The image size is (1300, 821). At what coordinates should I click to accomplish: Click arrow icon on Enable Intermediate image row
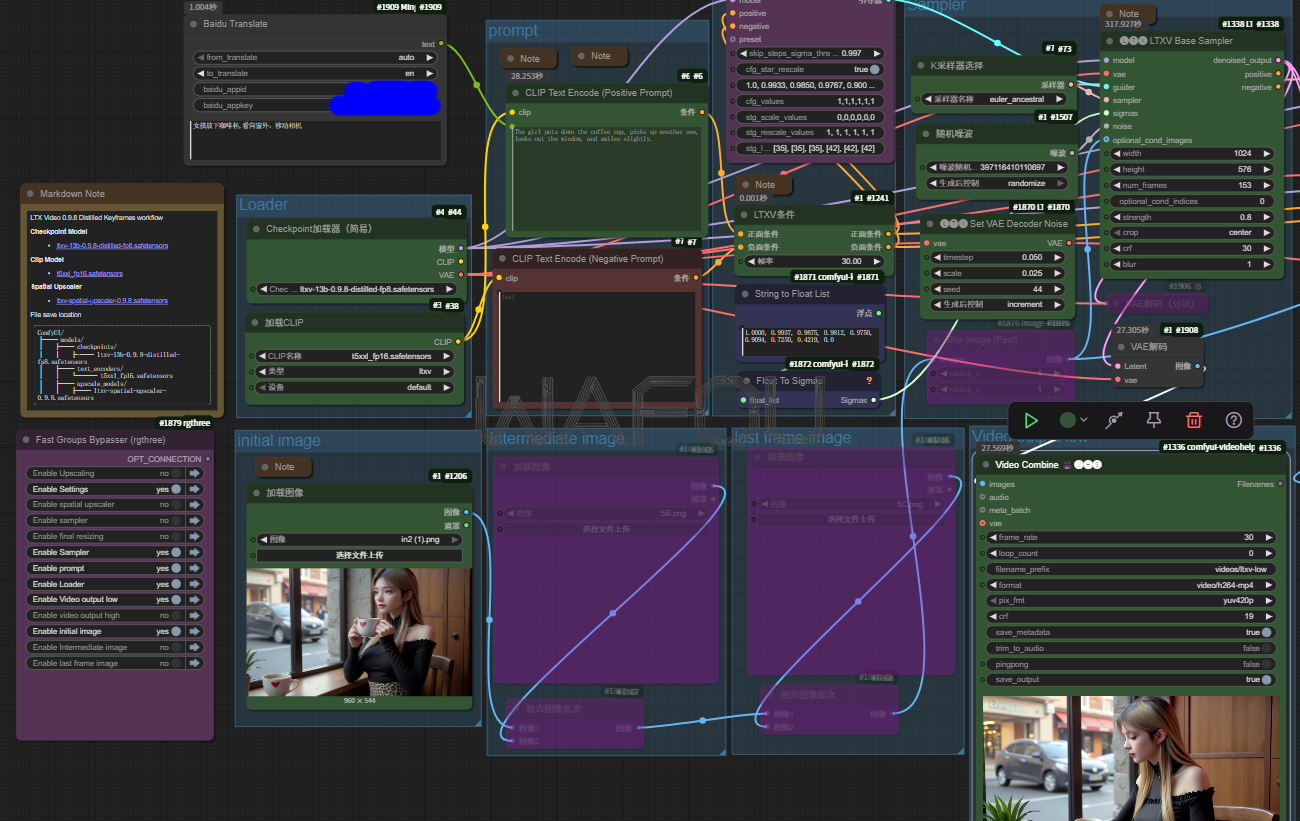point(195,647)
